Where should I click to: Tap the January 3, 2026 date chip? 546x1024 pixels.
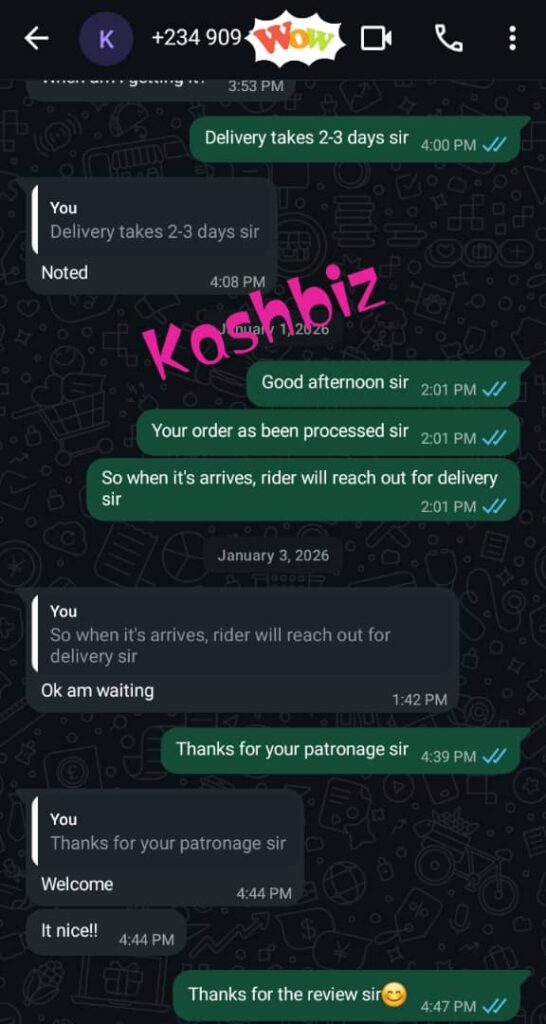[273, 556]
